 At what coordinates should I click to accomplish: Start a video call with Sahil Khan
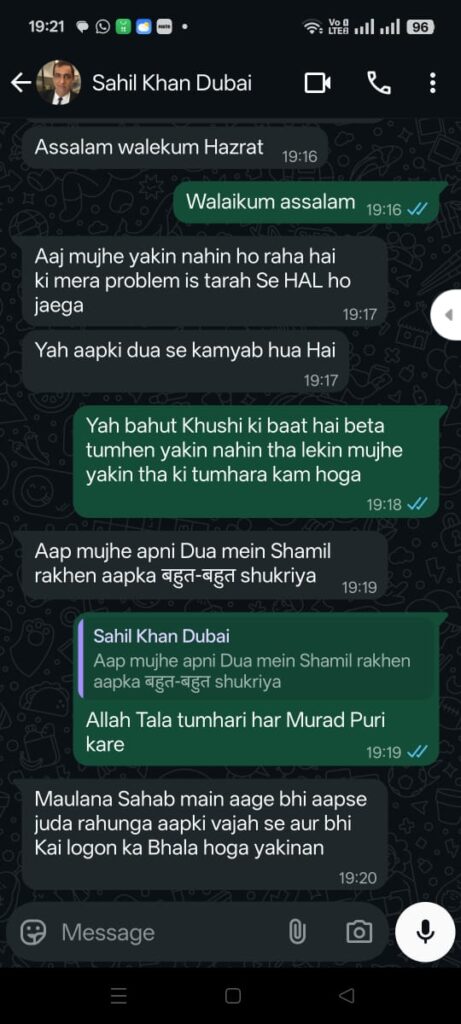coord(317,83)
